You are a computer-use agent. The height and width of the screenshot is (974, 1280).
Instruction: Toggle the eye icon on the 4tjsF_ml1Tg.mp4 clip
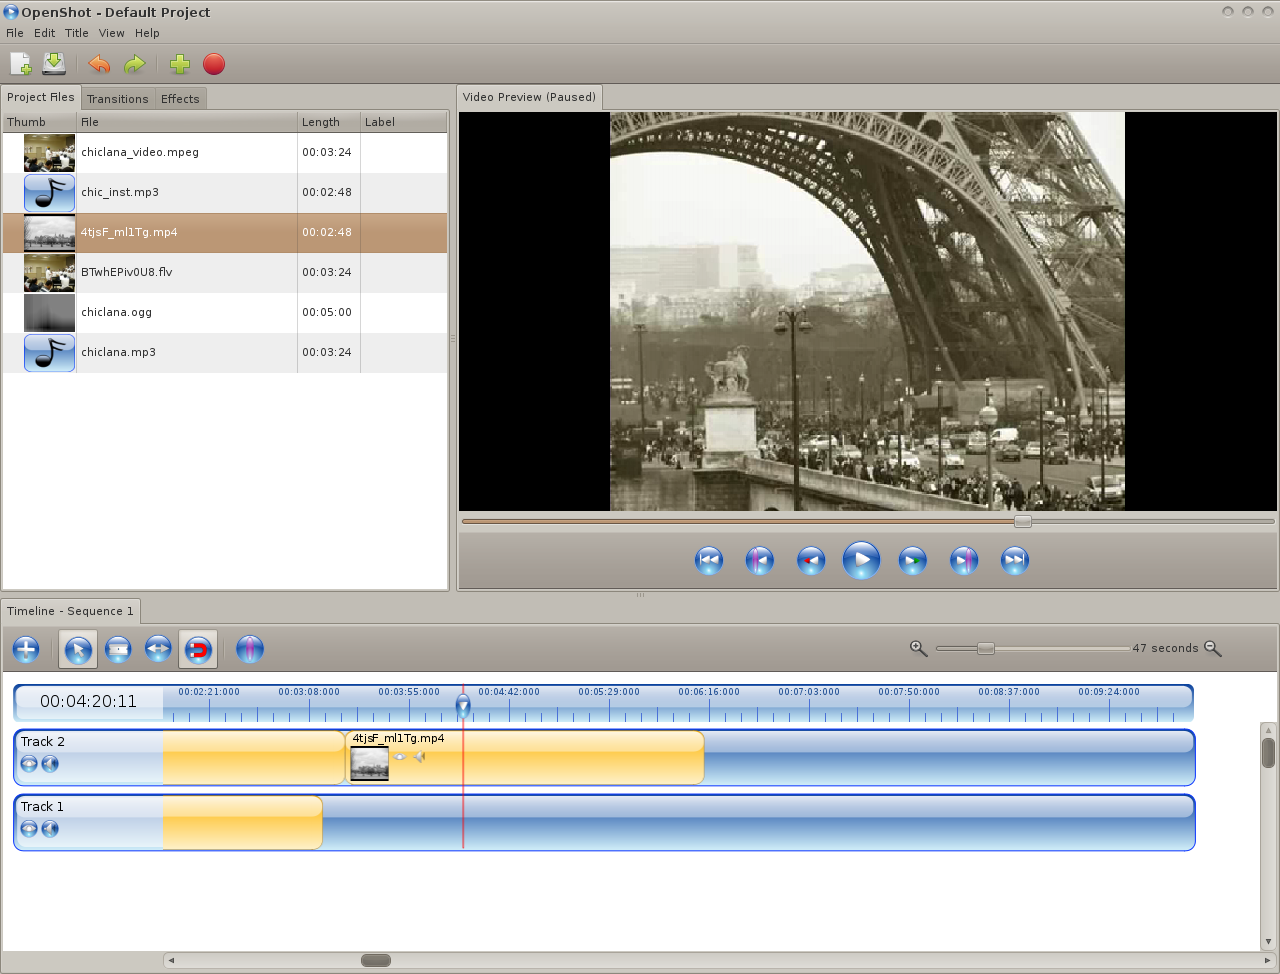point(400,757)
